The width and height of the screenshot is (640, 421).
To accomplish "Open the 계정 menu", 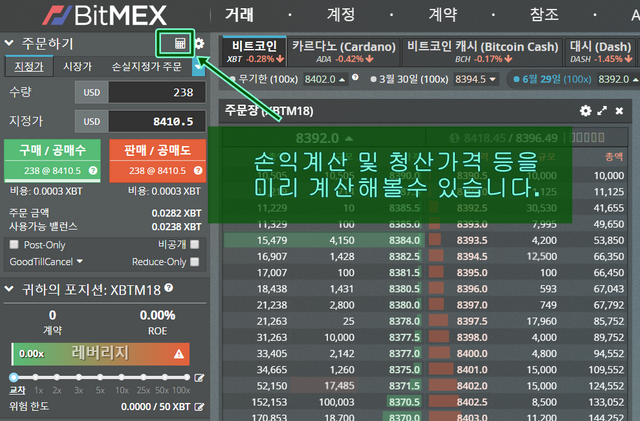I will coord(341,15).
